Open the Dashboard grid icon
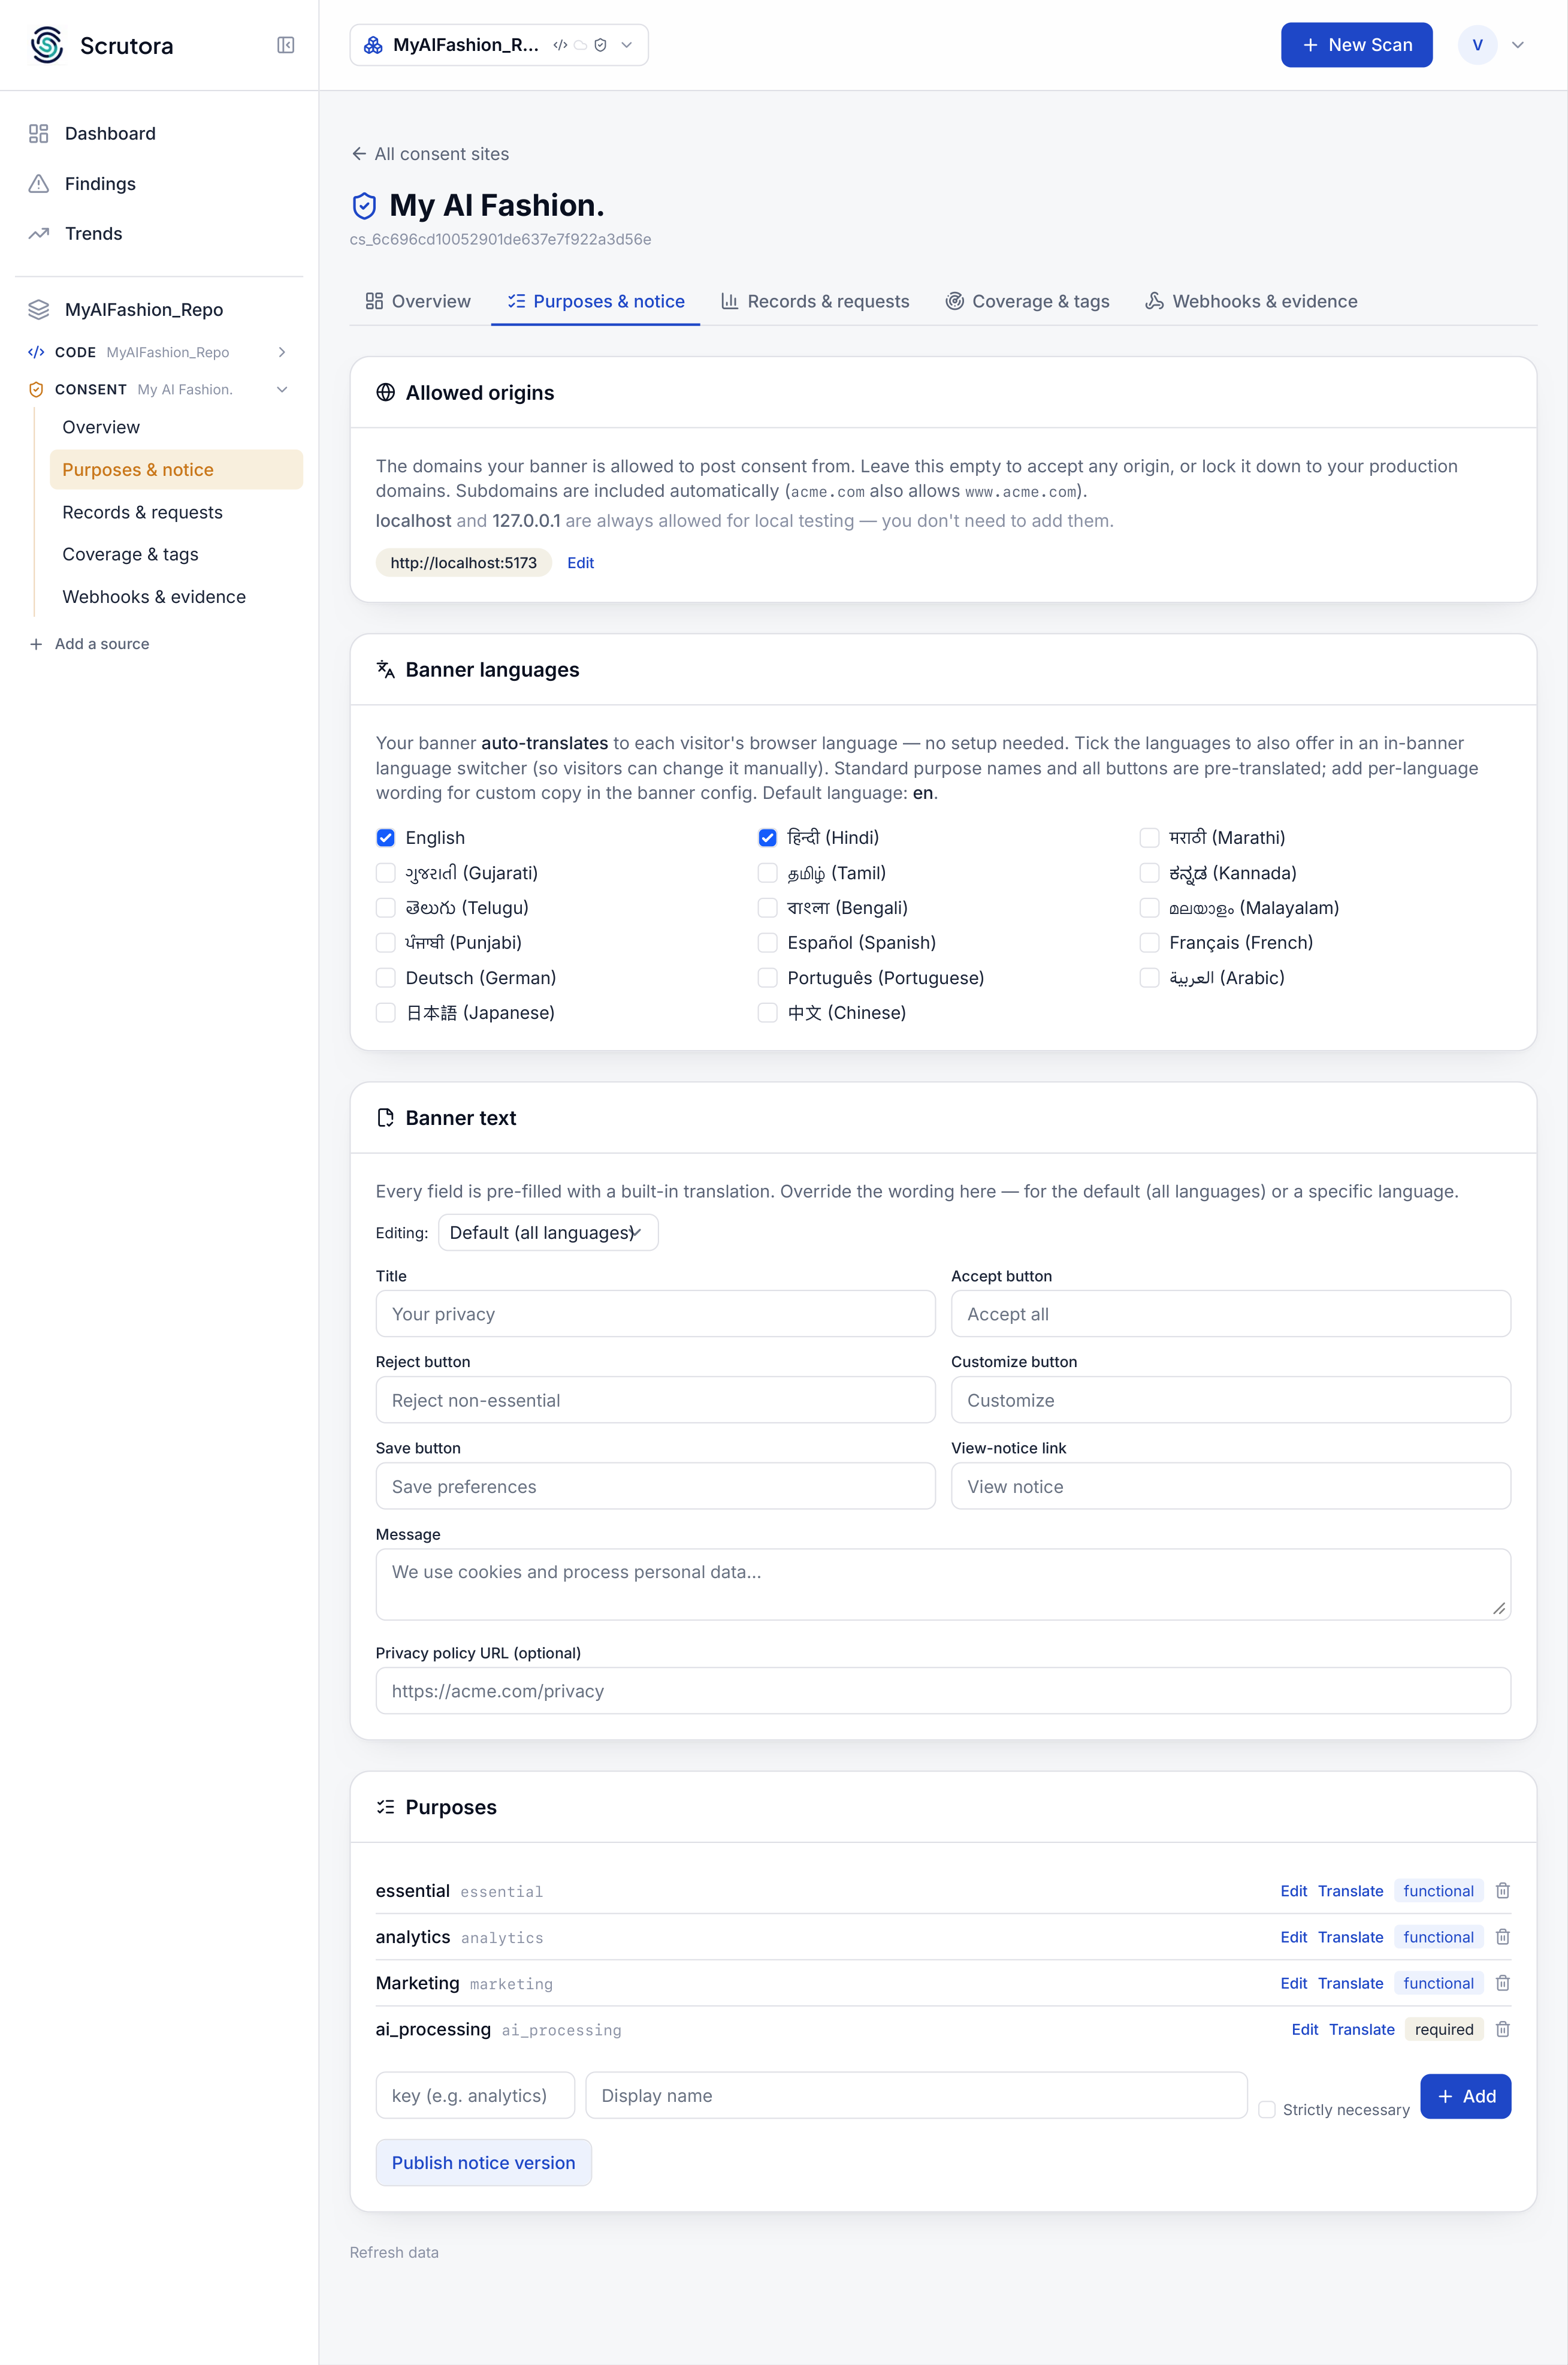 (39, 134)
